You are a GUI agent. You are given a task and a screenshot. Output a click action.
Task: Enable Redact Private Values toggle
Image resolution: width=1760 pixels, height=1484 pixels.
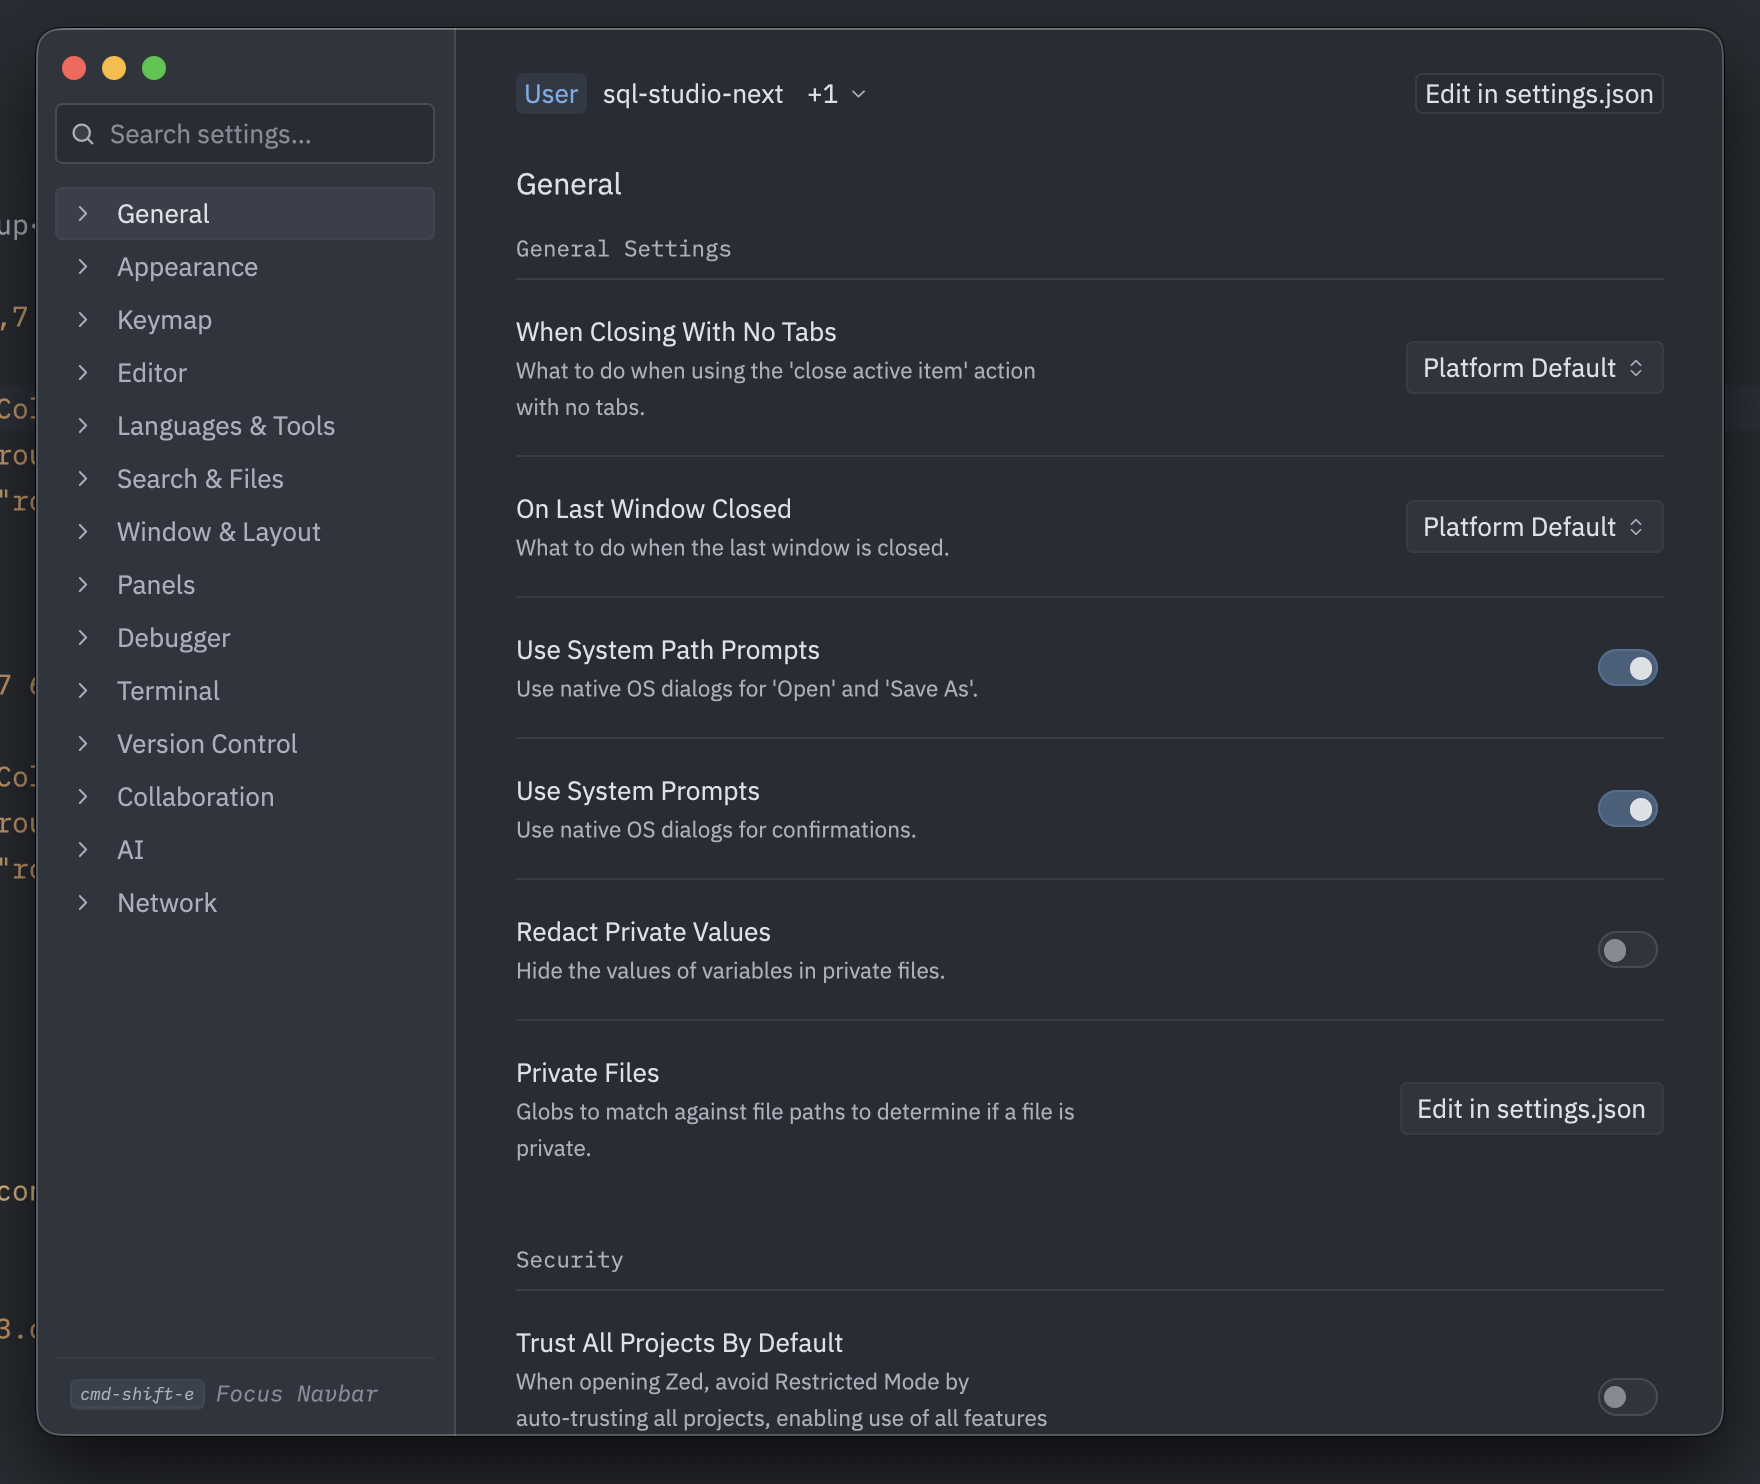coord(1627,950)
